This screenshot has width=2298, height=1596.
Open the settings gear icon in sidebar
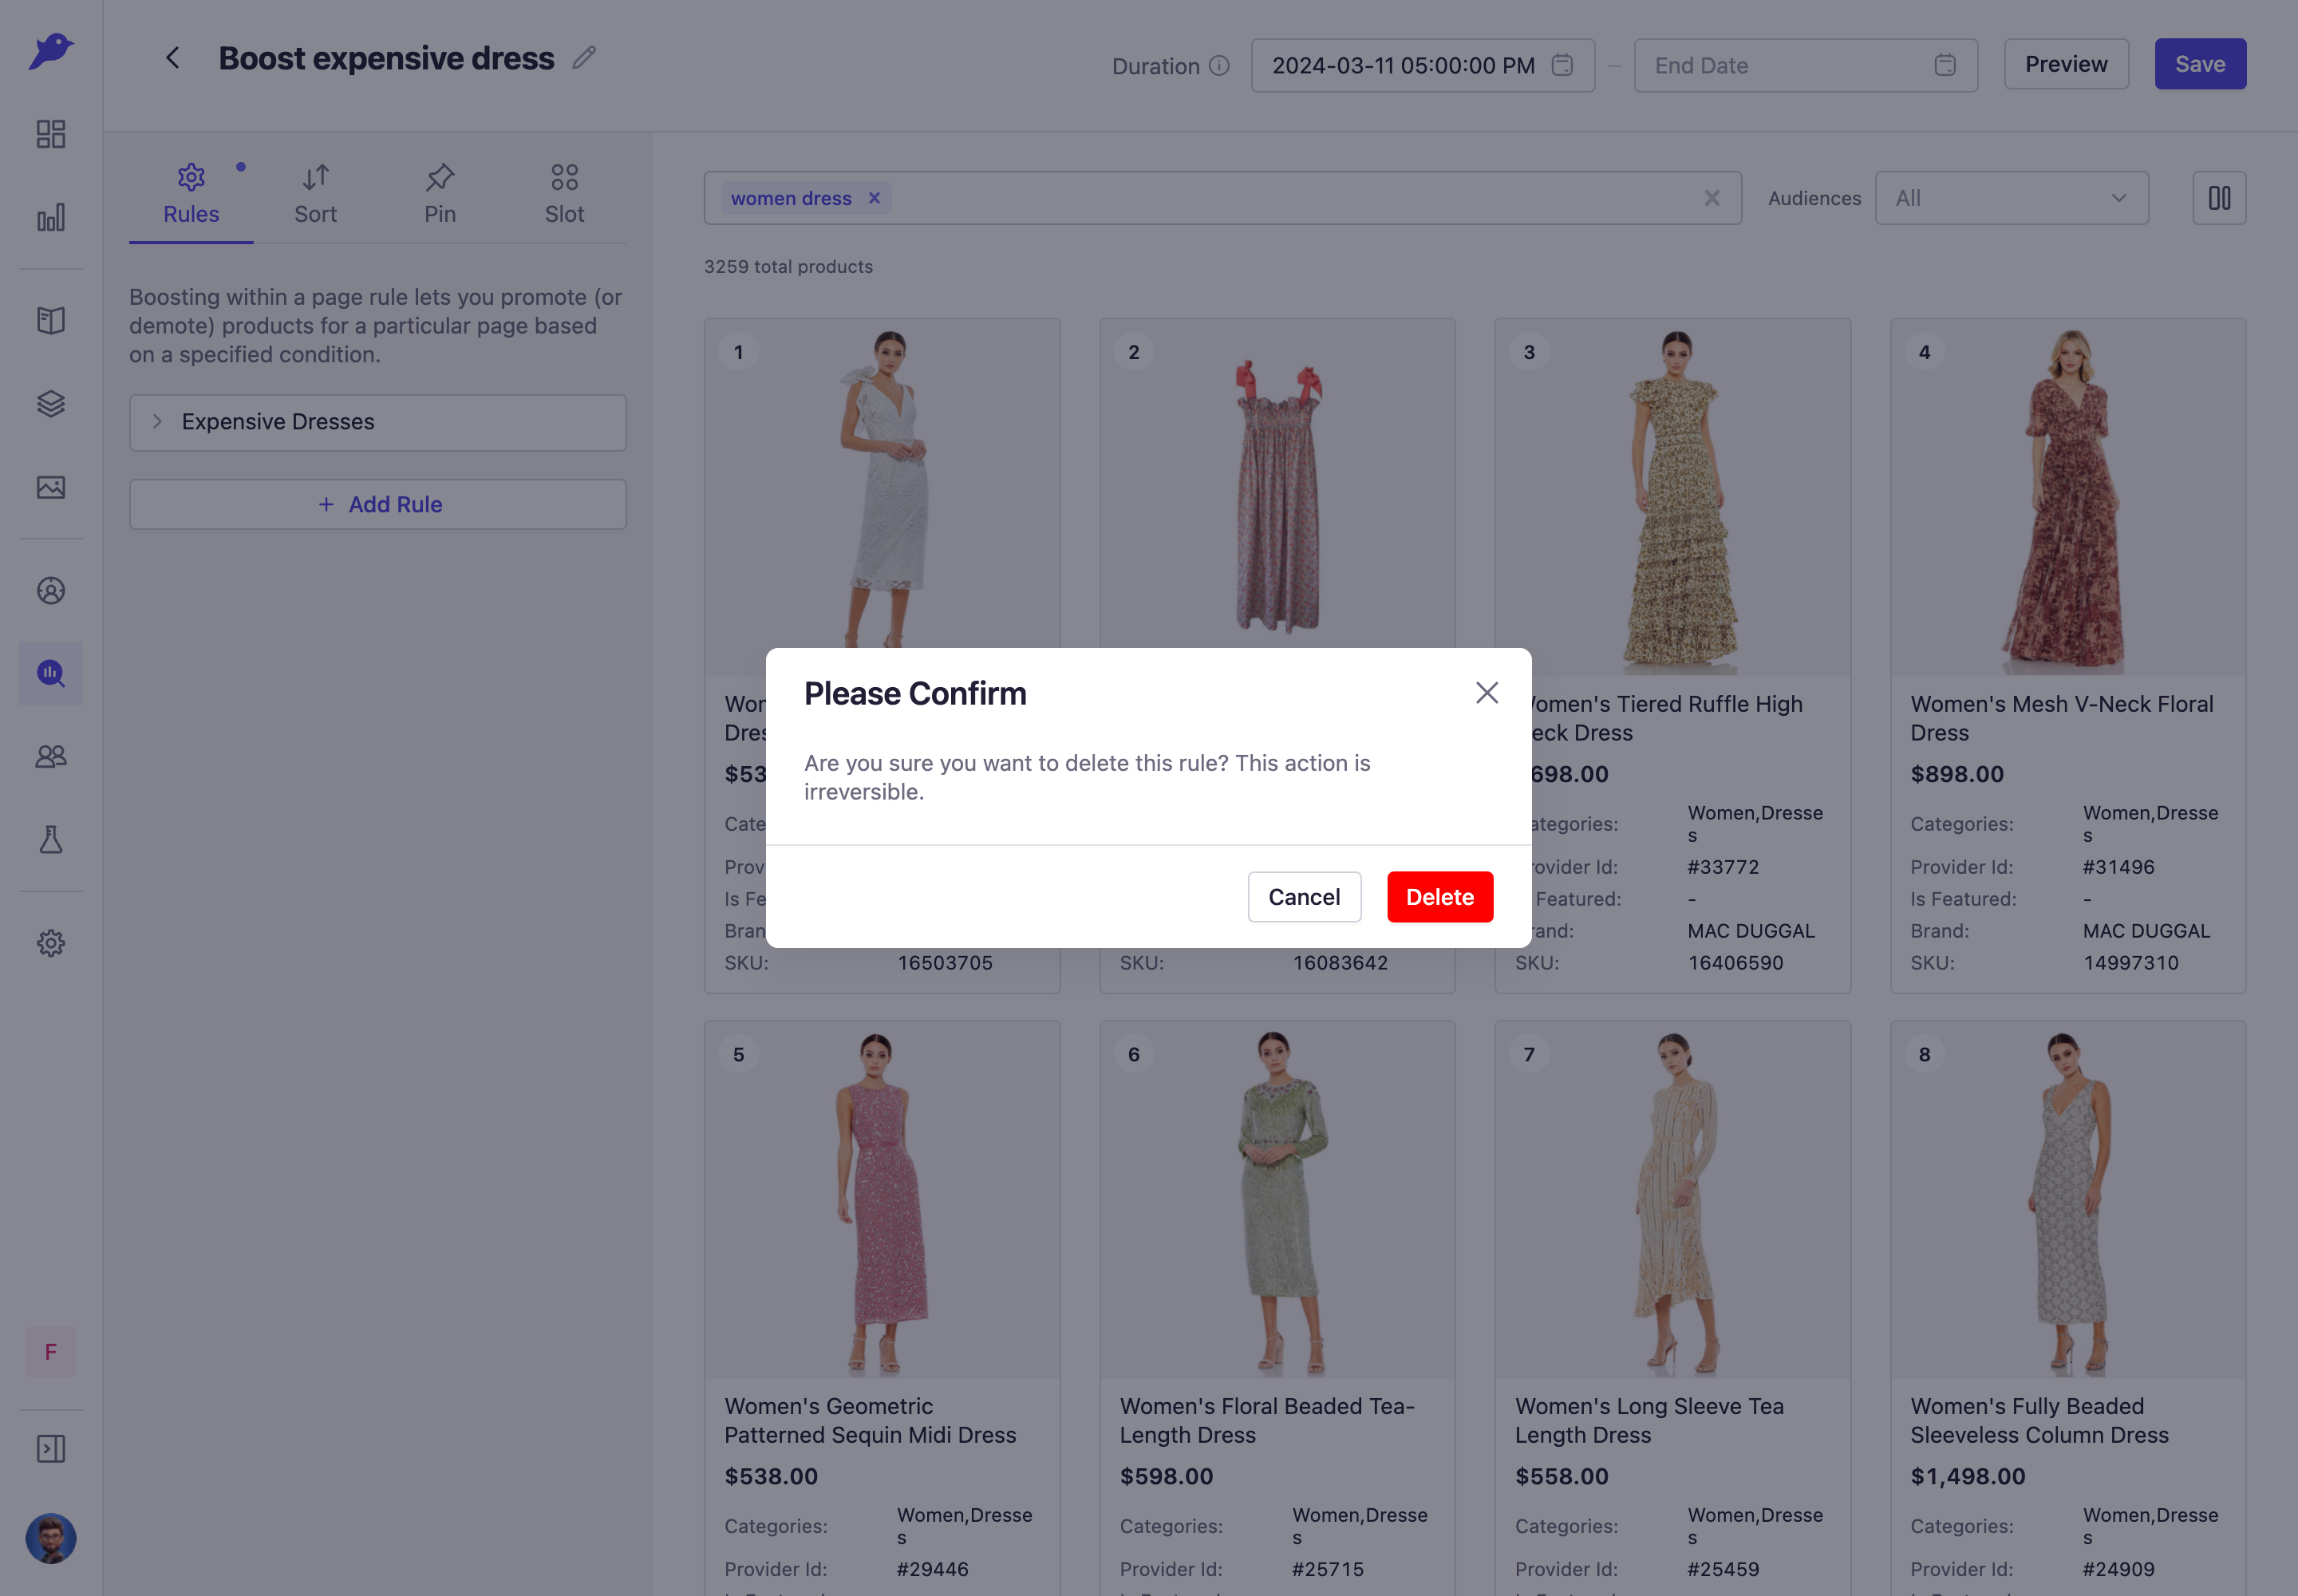tap(51, 943)
